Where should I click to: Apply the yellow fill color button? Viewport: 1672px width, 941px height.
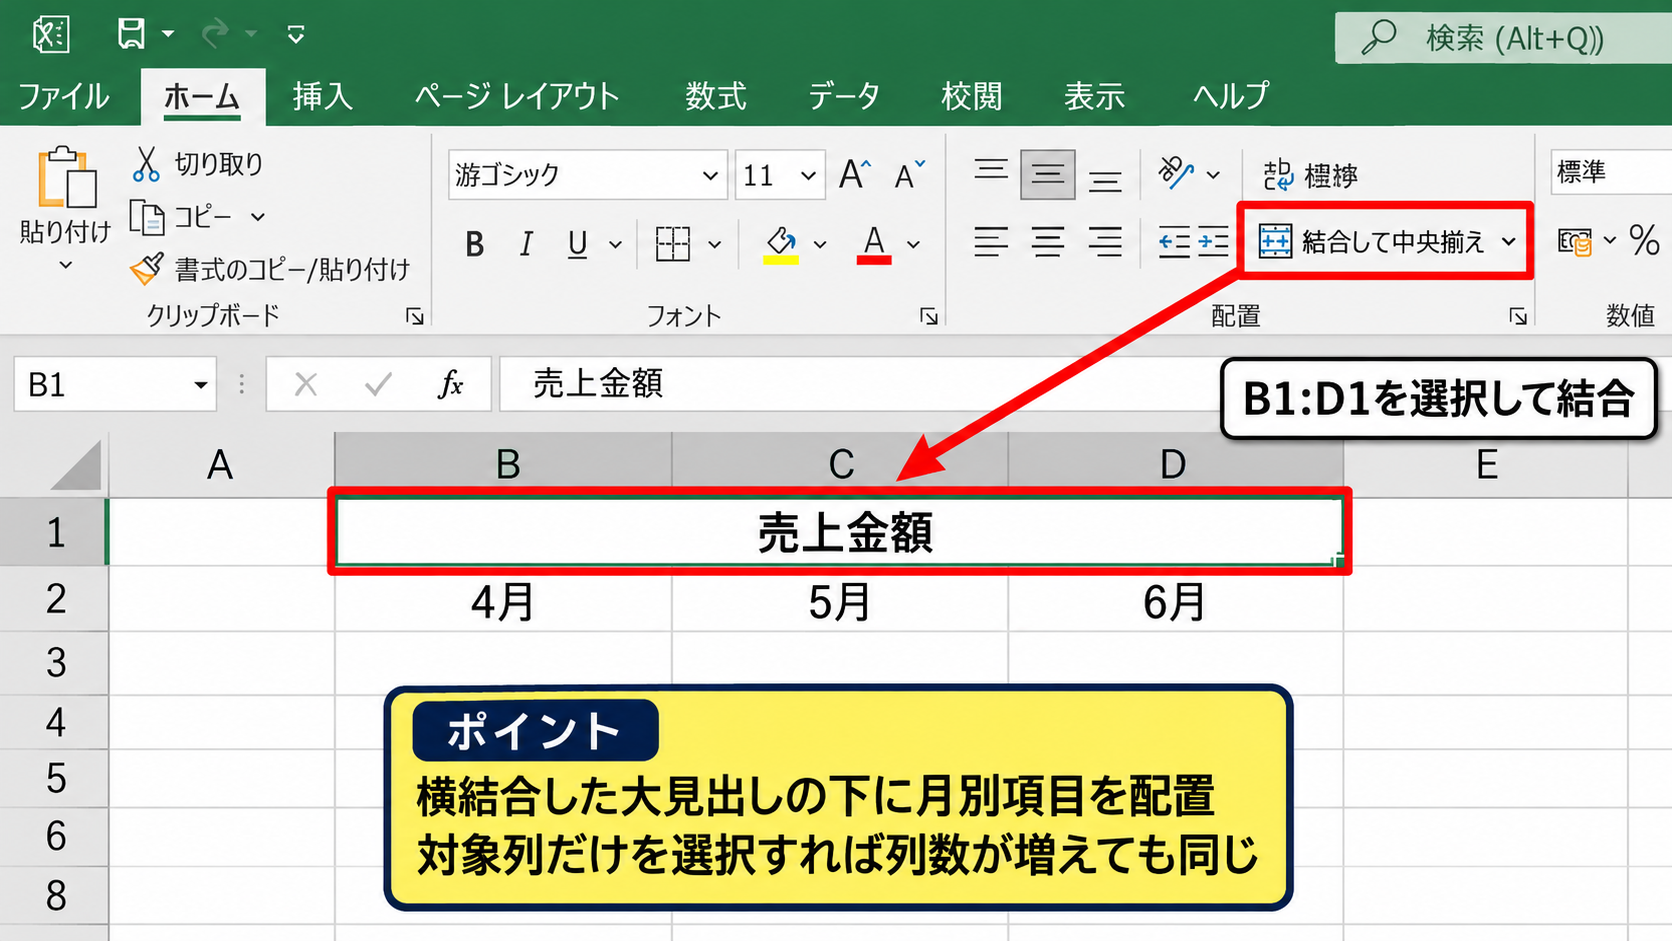click(781, 244)
